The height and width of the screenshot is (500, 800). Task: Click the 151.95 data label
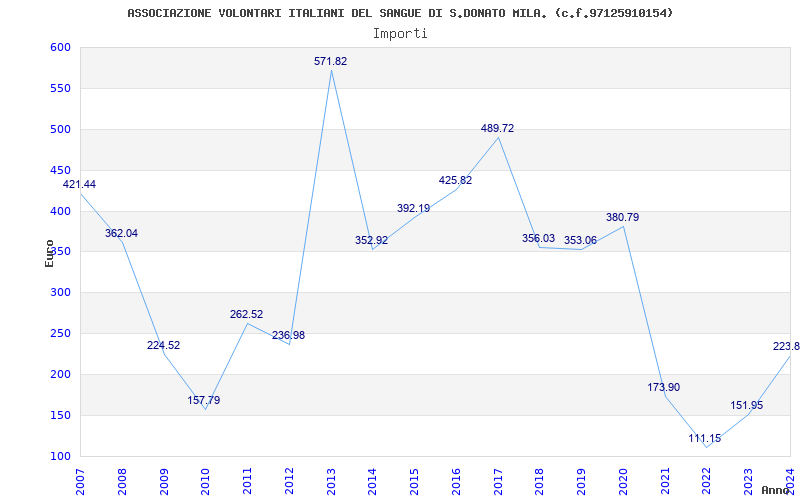tap(746, 406)
